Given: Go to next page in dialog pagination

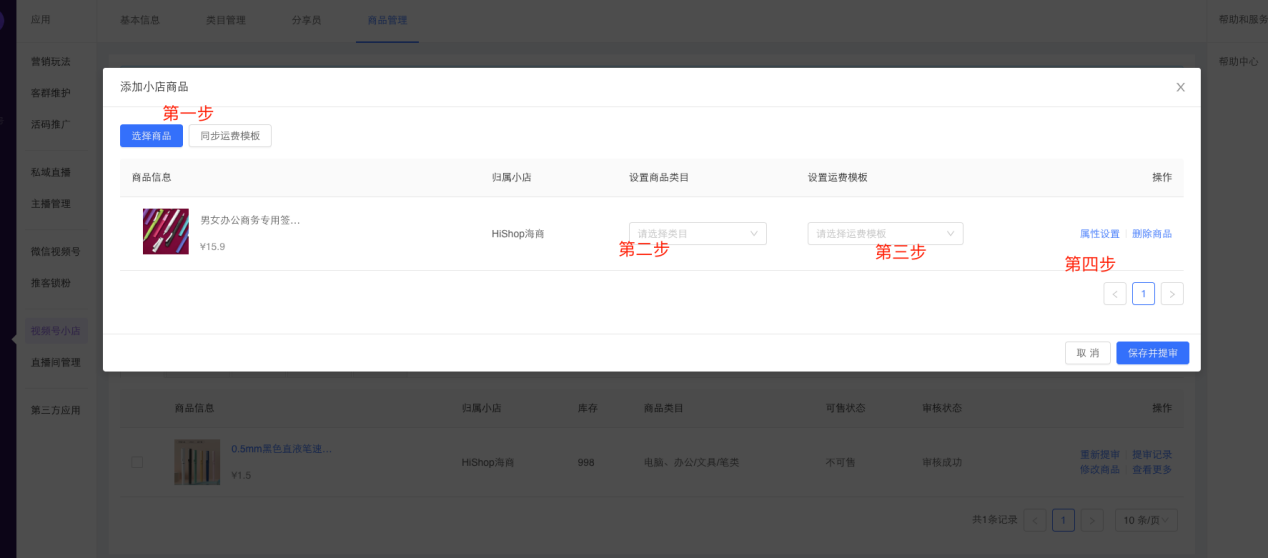Looking at the screenshot, I should [1172, 294].
